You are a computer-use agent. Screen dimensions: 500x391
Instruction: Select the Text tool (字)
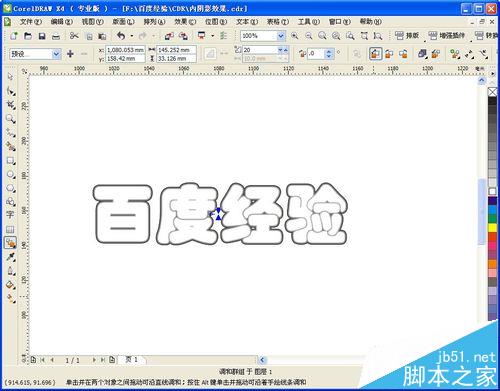tap(10, 215)
